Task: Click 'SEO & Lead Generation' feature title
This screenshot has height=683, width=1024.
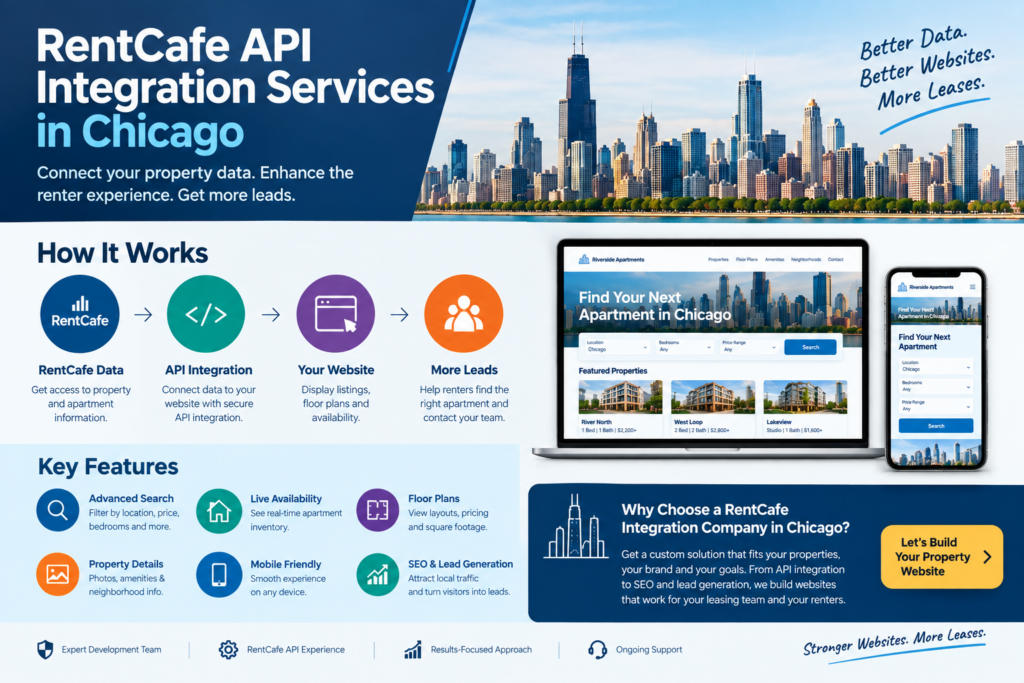Action: [x=460, y=564]
